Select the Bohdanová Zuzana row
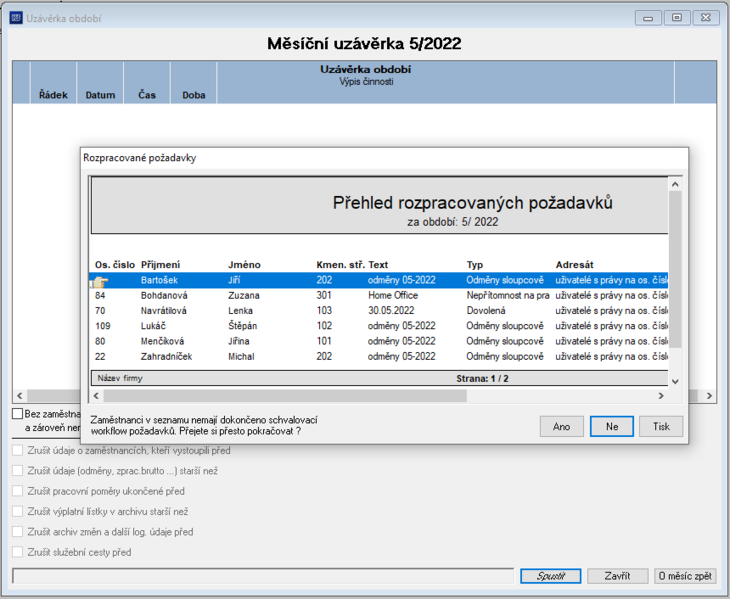This screenshot has width=730, height=599. click(379, 296)
